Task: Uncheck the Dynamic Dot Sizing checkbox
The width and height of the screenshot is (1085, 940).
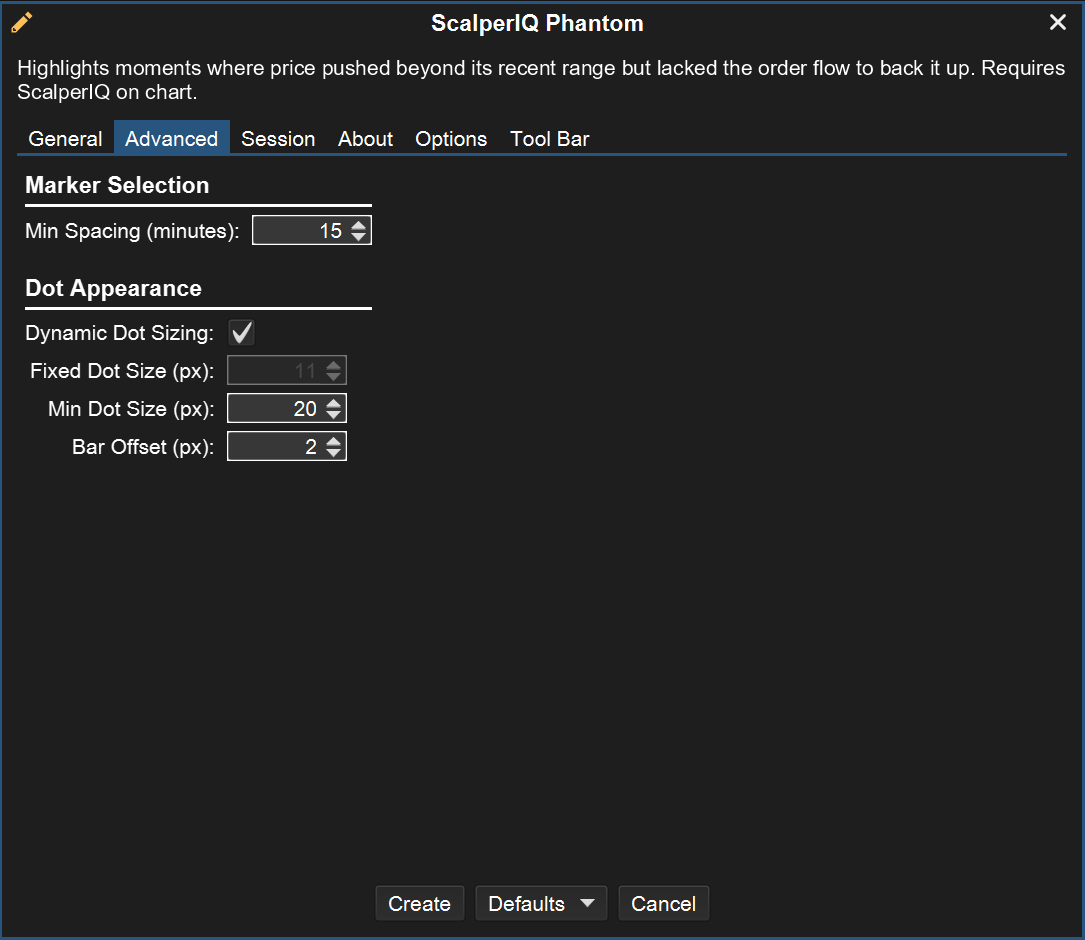Action: (x=241, y=332)
